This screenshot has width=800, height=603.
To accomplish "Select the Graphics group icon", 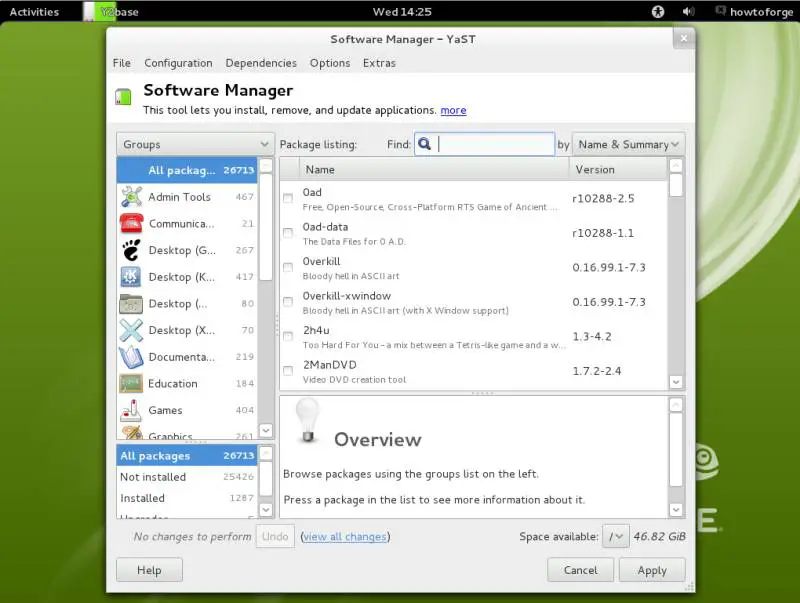I will point(132,433).
